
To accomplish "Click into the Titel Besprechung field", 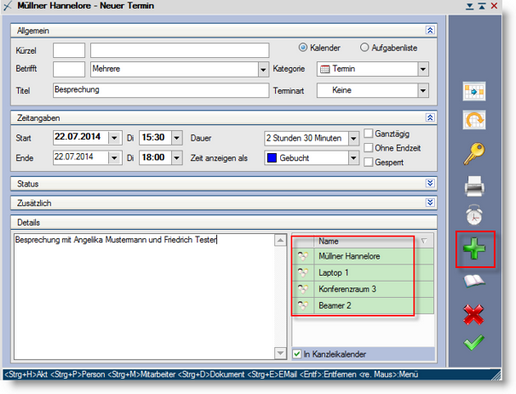I will click(x=161, y=90).
